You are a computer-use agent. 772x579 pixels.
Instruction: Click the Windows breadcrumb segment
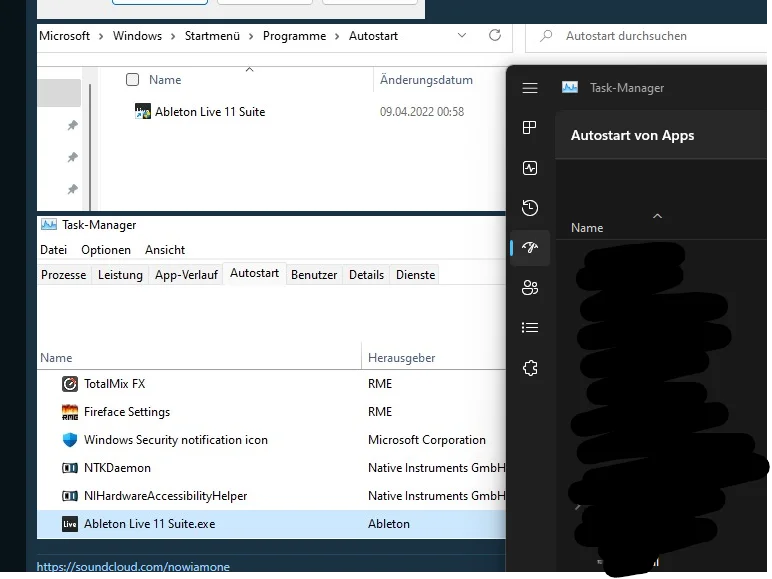(137, 36)
